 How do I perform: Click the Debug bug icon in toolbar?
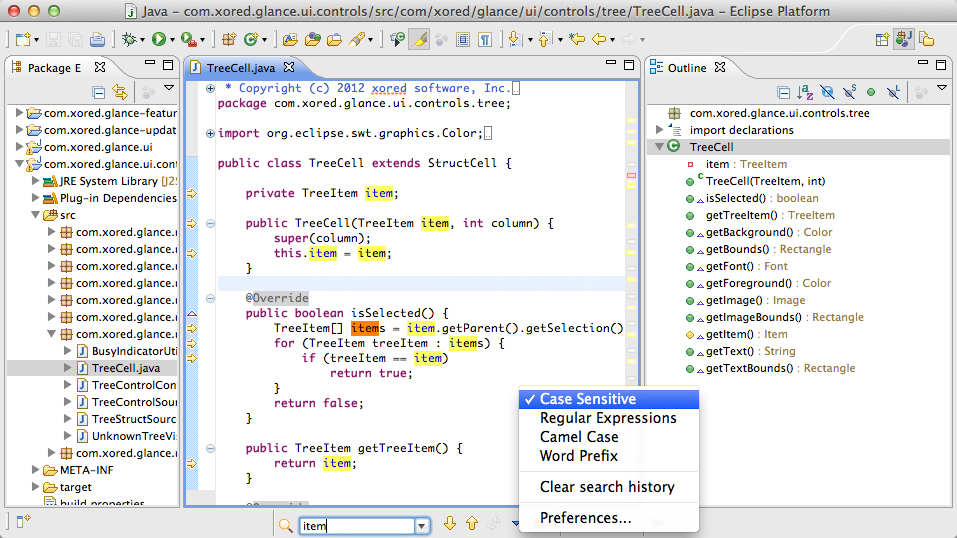click(127, 40)
